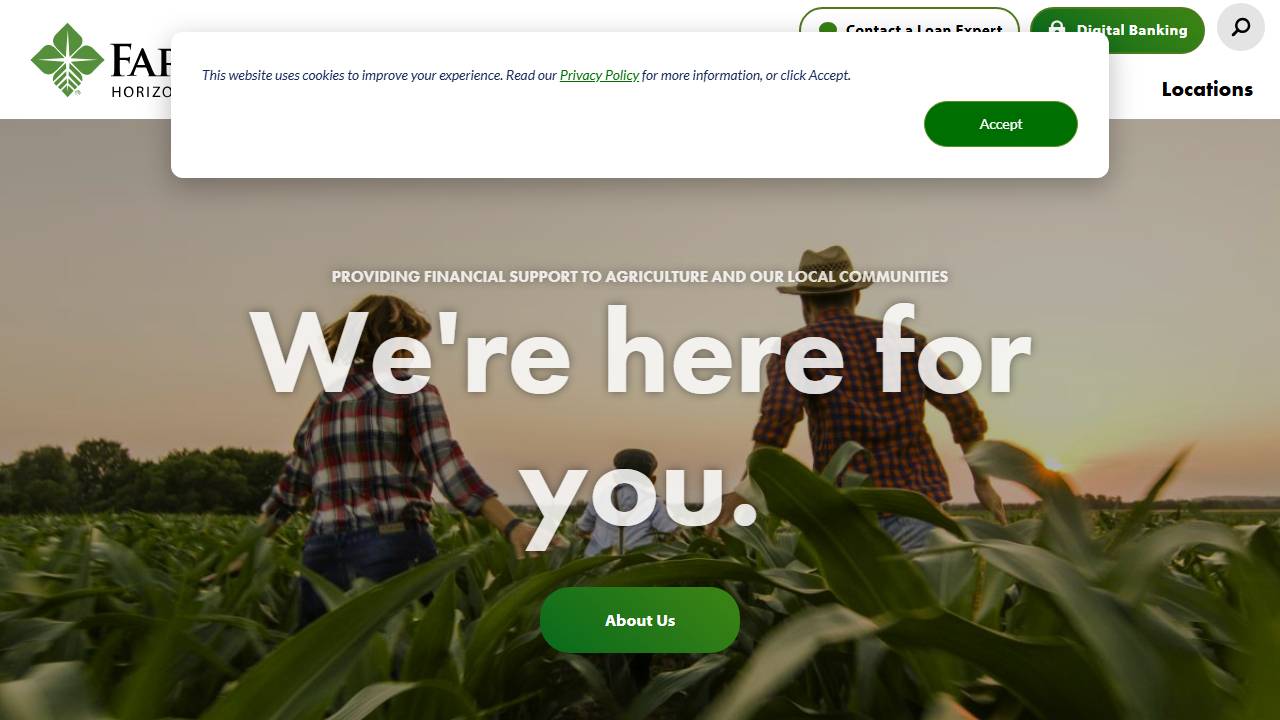Open the search magnifier icon

click(1241, 27)
